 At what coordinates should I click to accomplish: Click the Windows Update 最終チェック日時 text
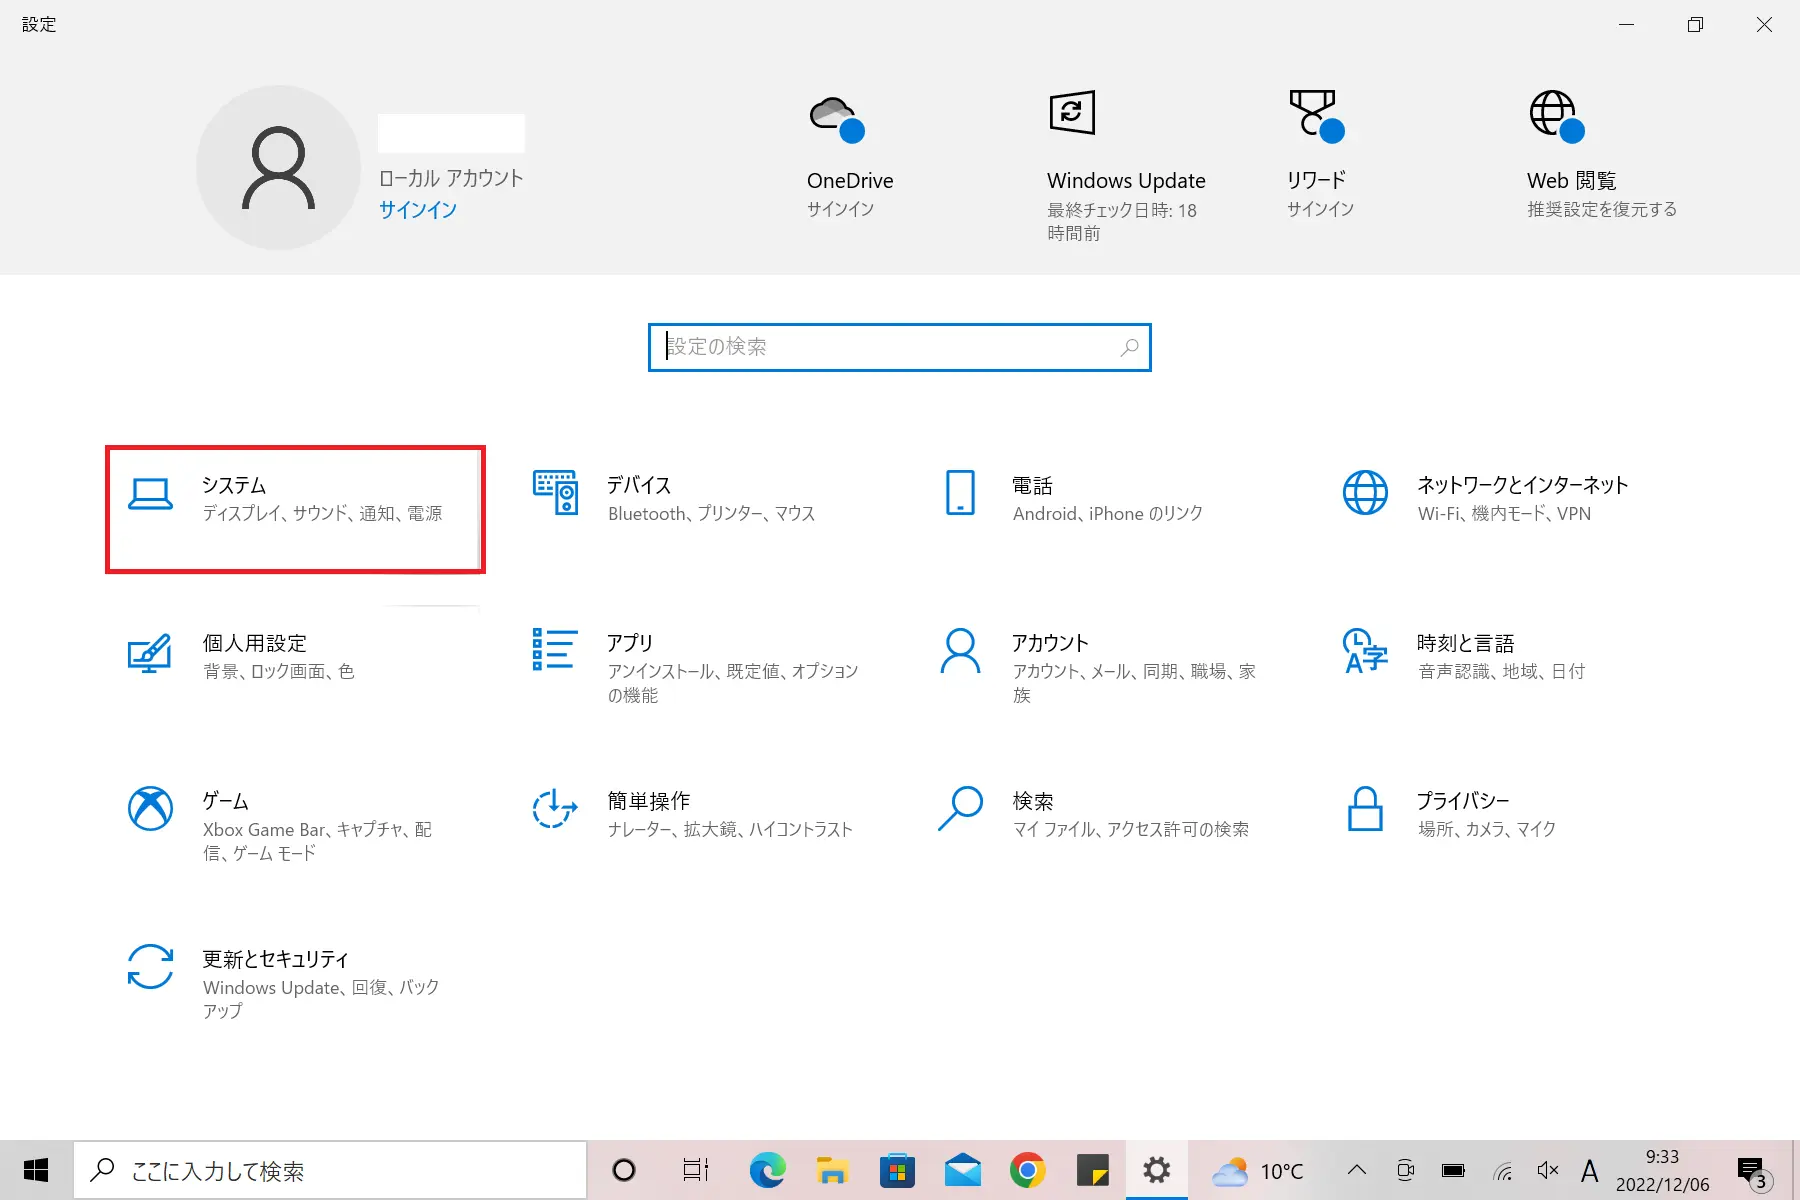(1122, 221)
